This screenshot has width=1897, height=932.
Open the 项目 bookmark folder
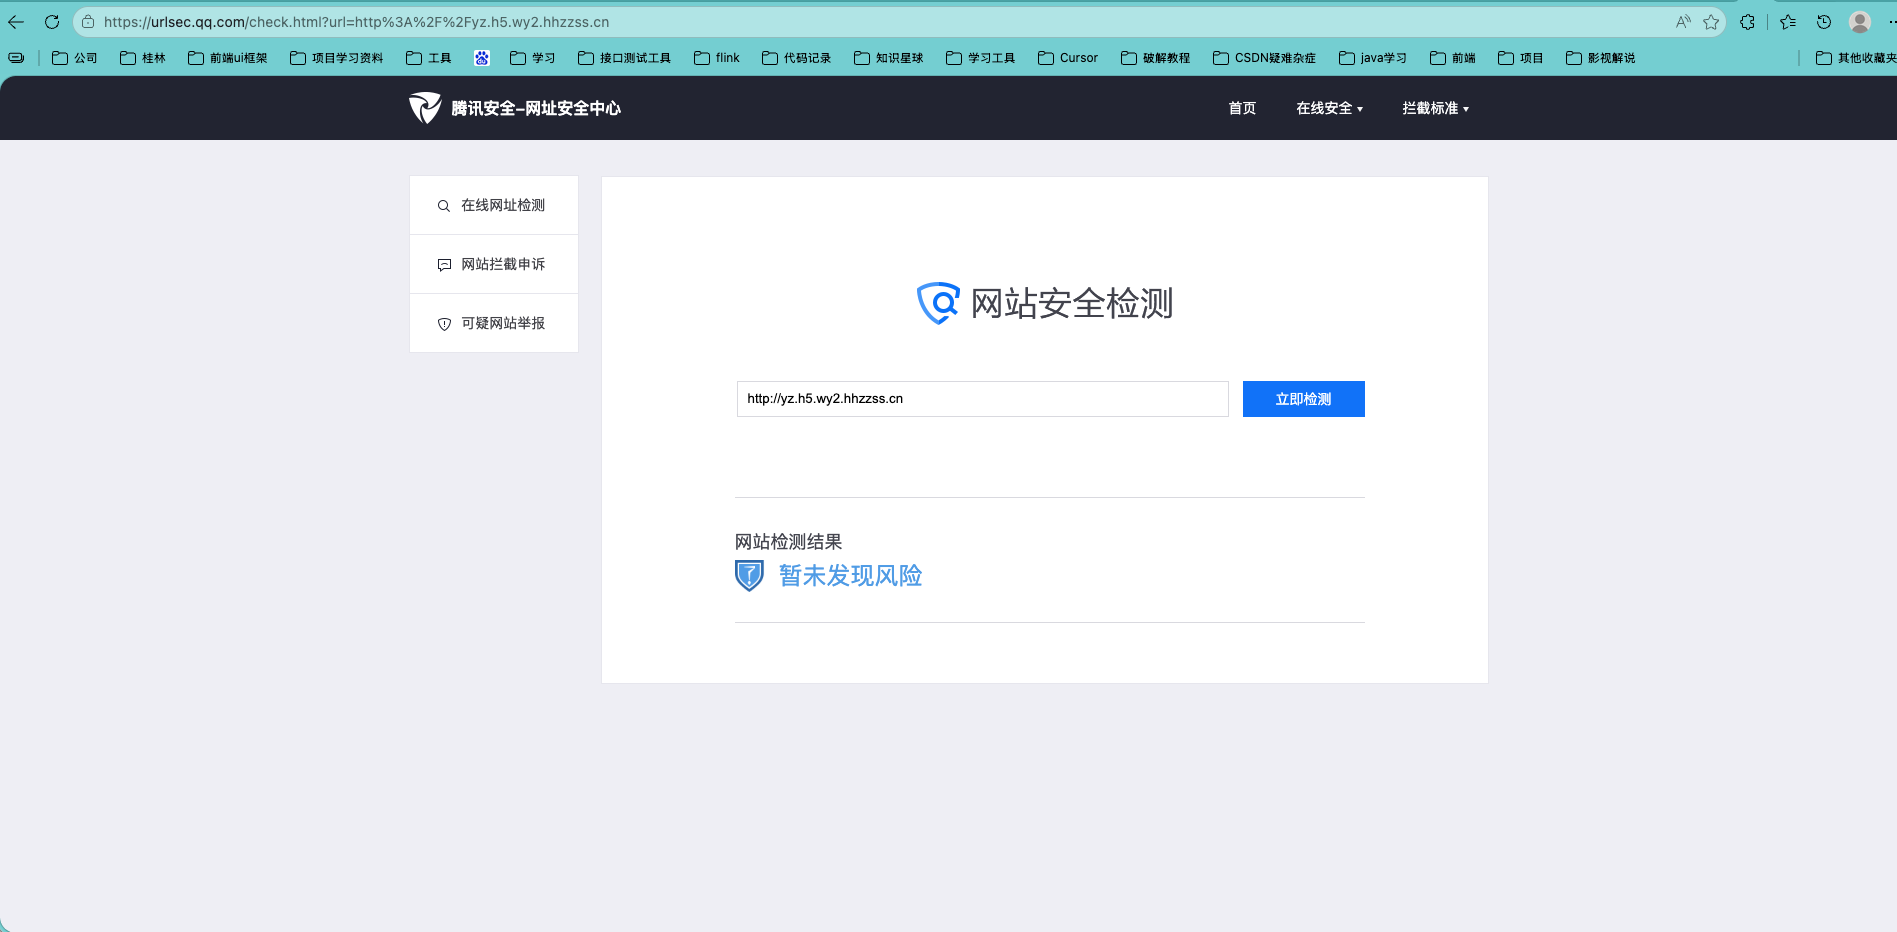[x=1521, y=58]
